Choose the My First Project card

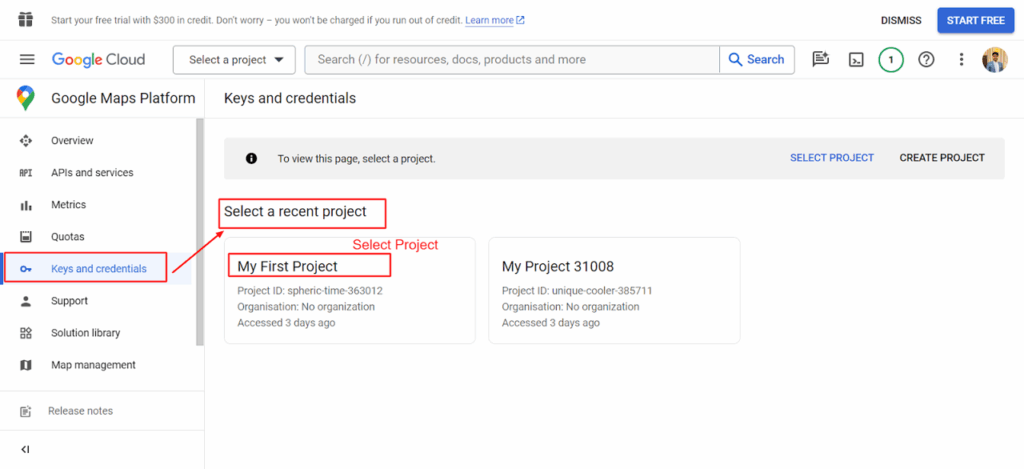point(349,291)
